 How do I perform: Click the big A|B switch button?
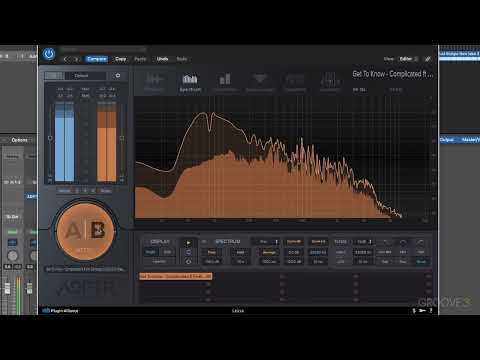[86, 231]
